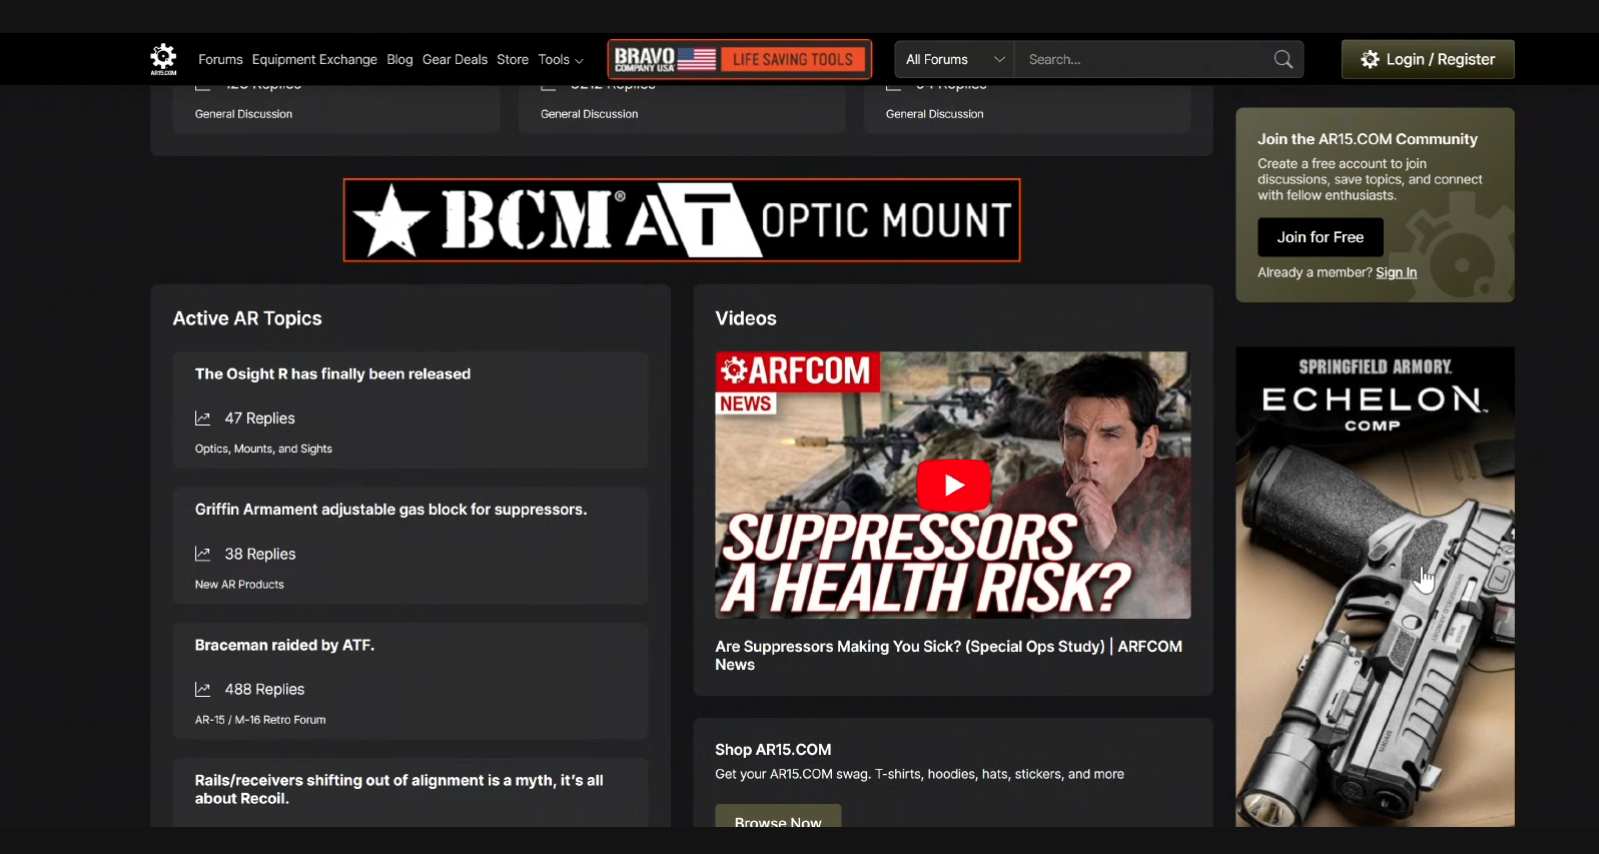Click the Active AR Topics heading
The width and height of the screenshot is (1599, 854).
[x=247, y=318]
